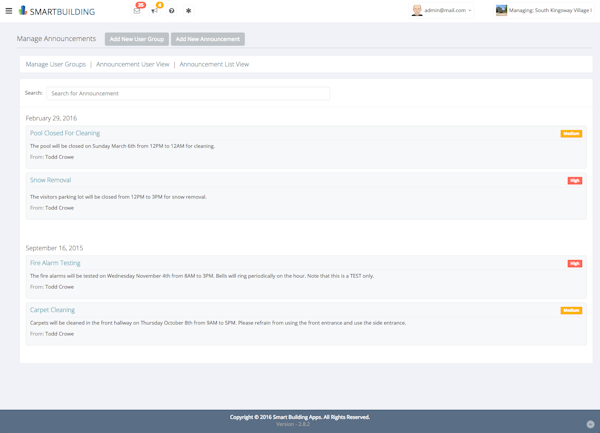The image size is (600, 433).
Task: Click Add New User Group button
Action: [x=137, y=39]
